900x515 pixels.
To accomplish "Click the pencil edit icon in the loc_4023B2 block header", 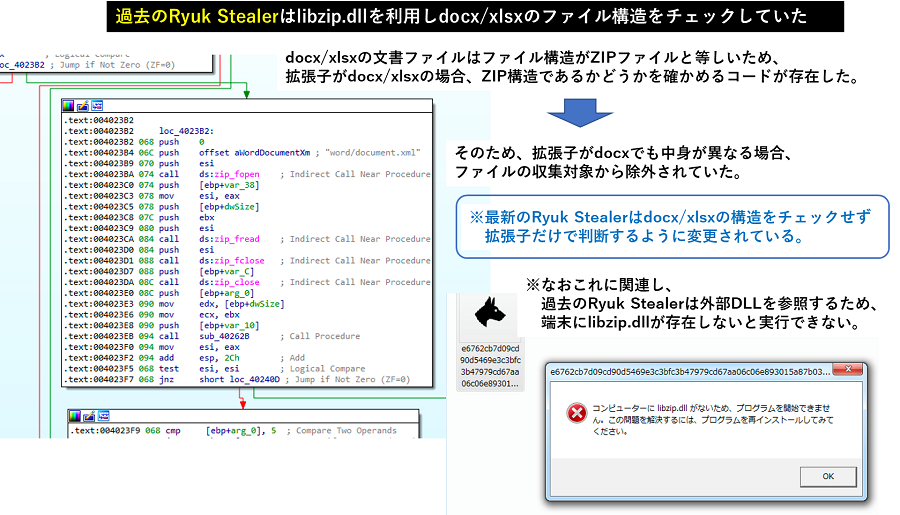I will point(82,105).
